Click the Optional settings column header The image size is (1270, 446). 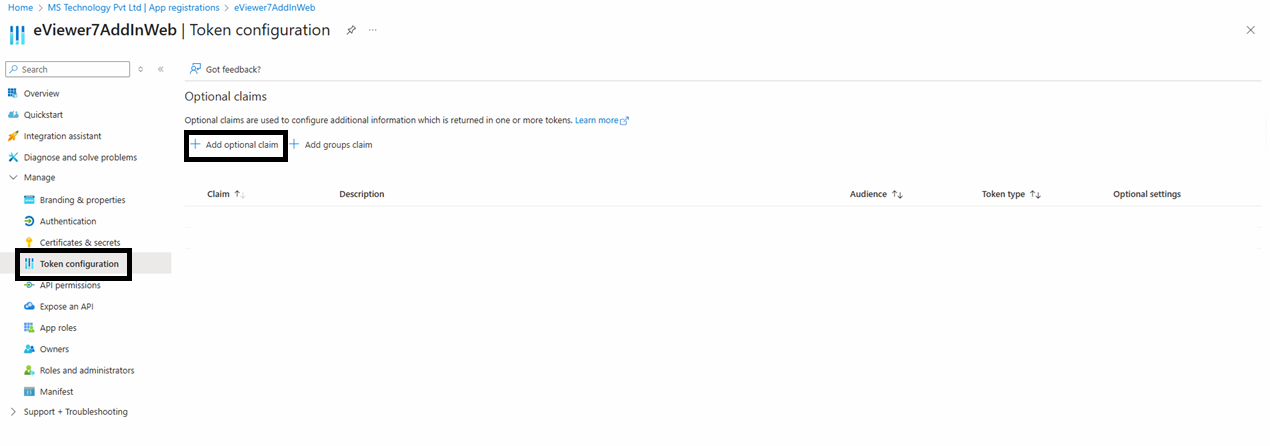(1147, 194)
